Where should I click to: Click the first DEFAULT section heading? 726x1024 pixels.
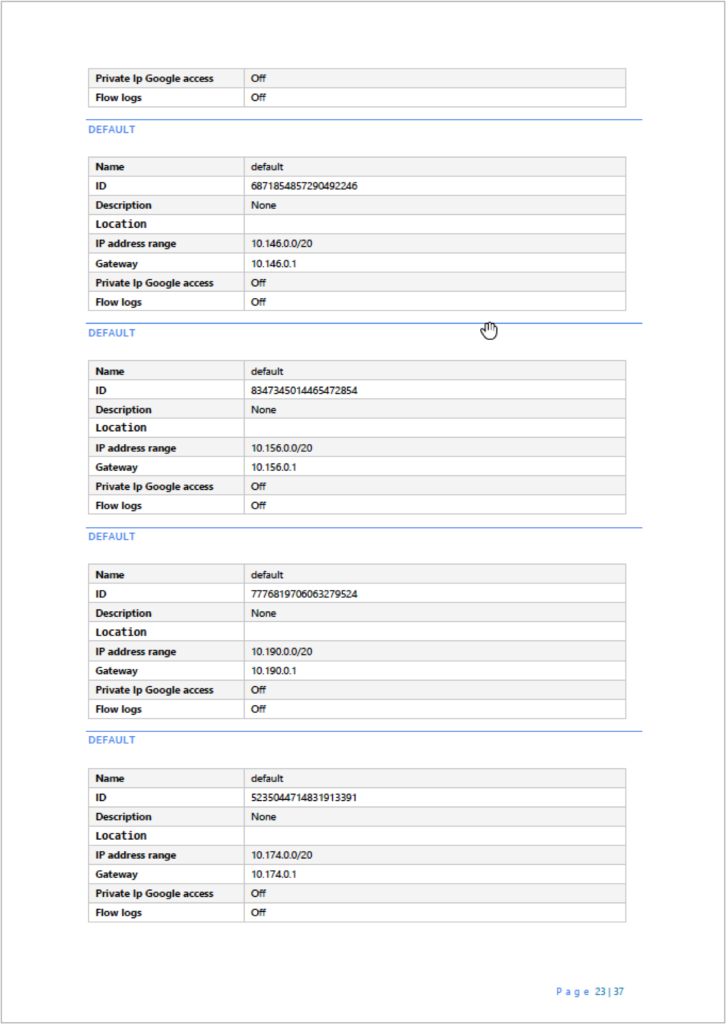112,129
